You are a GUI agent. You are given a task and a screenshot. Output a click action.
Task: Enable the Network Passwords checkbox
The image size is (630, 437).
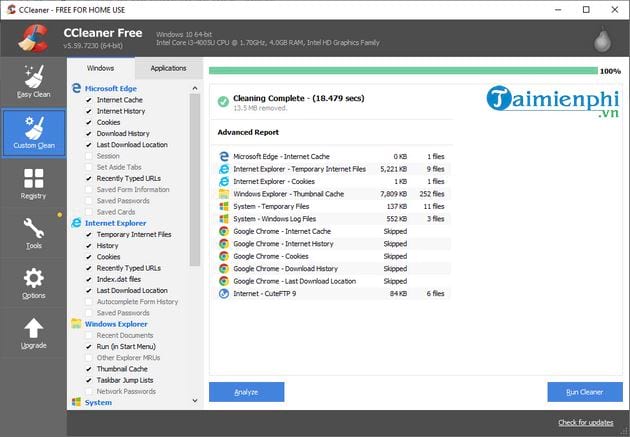[89, 391]
